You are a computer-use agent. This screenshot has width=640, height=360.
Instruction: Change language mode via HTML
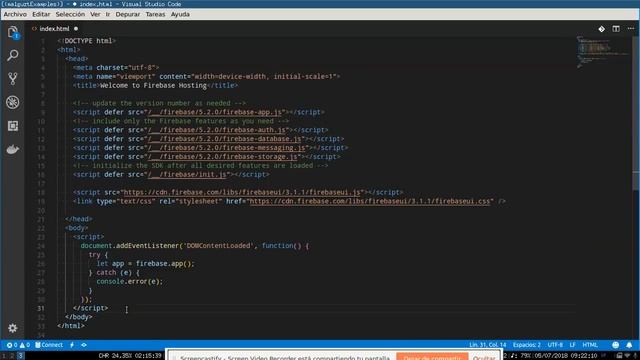(x=590, y=345)
